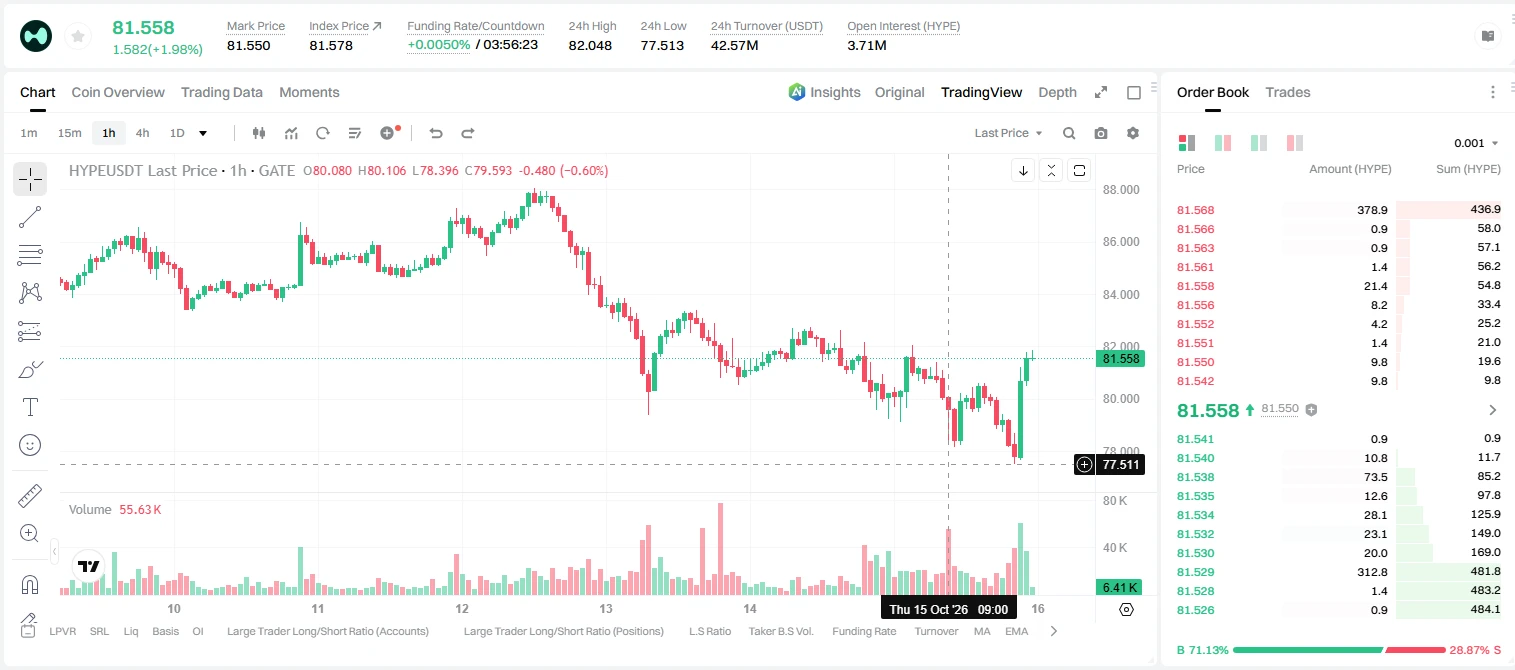Select the ruler measure tool

pos(30,496)
